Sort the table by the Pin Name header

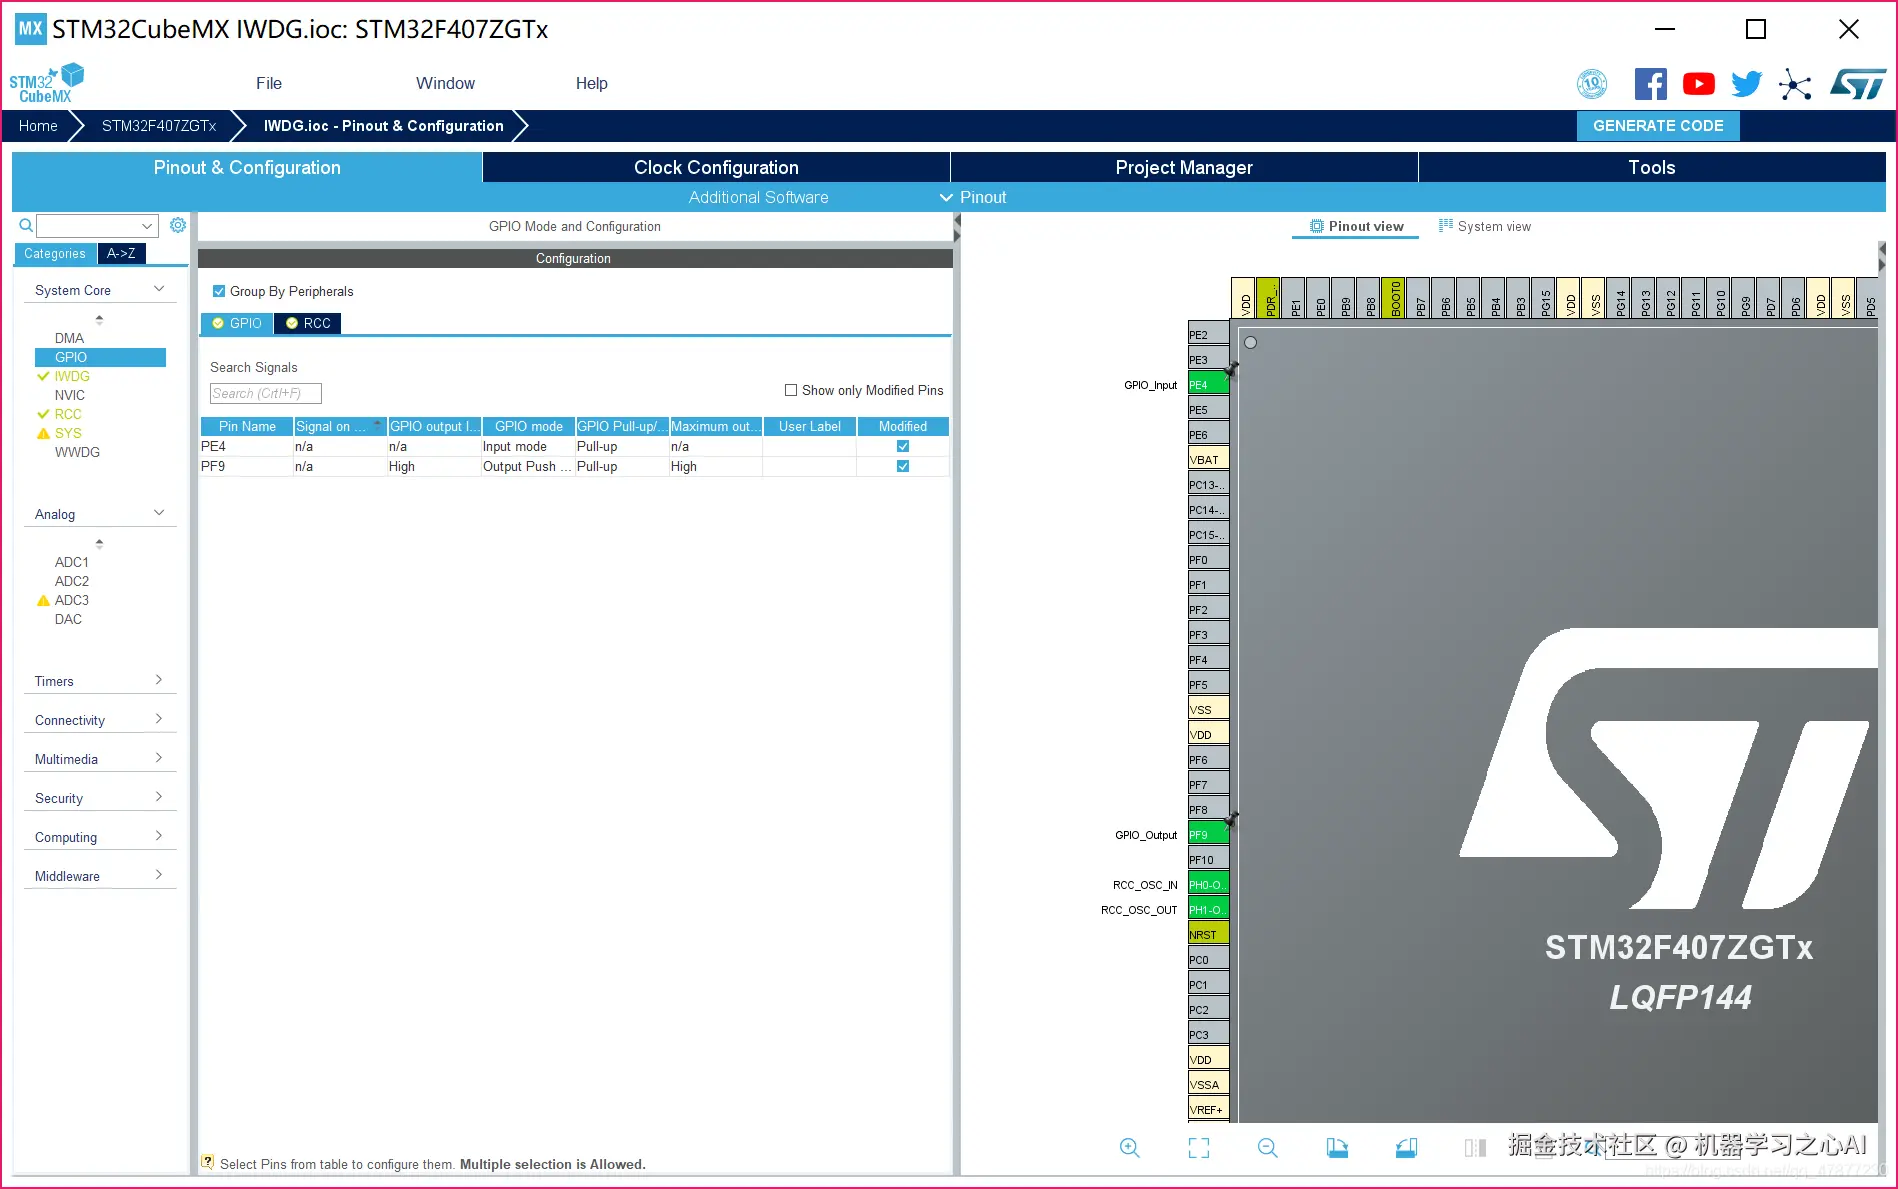pyautogui.click(x=247, y=426)
